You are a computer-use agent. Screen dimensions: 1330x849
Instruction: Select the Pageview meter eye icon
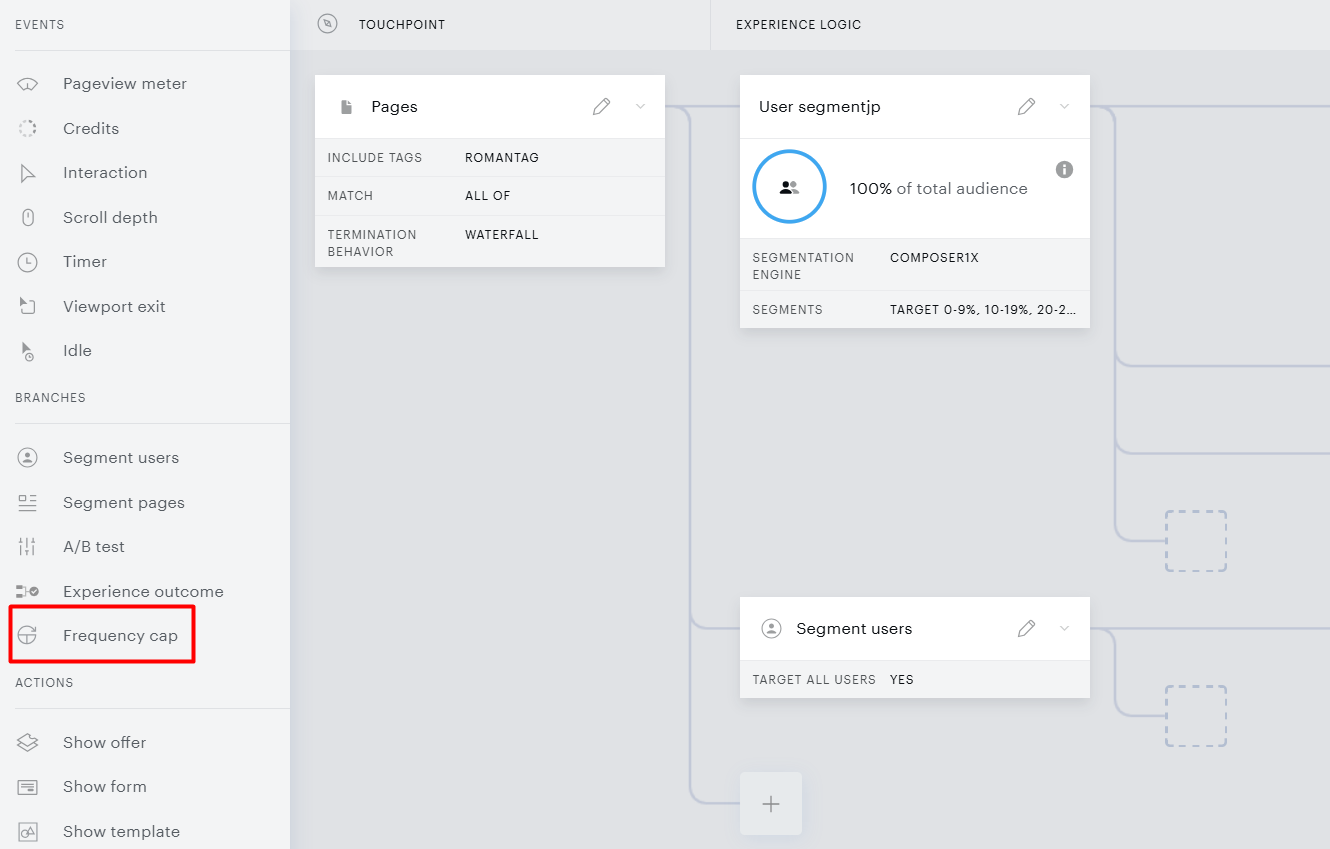coord(28,84)
